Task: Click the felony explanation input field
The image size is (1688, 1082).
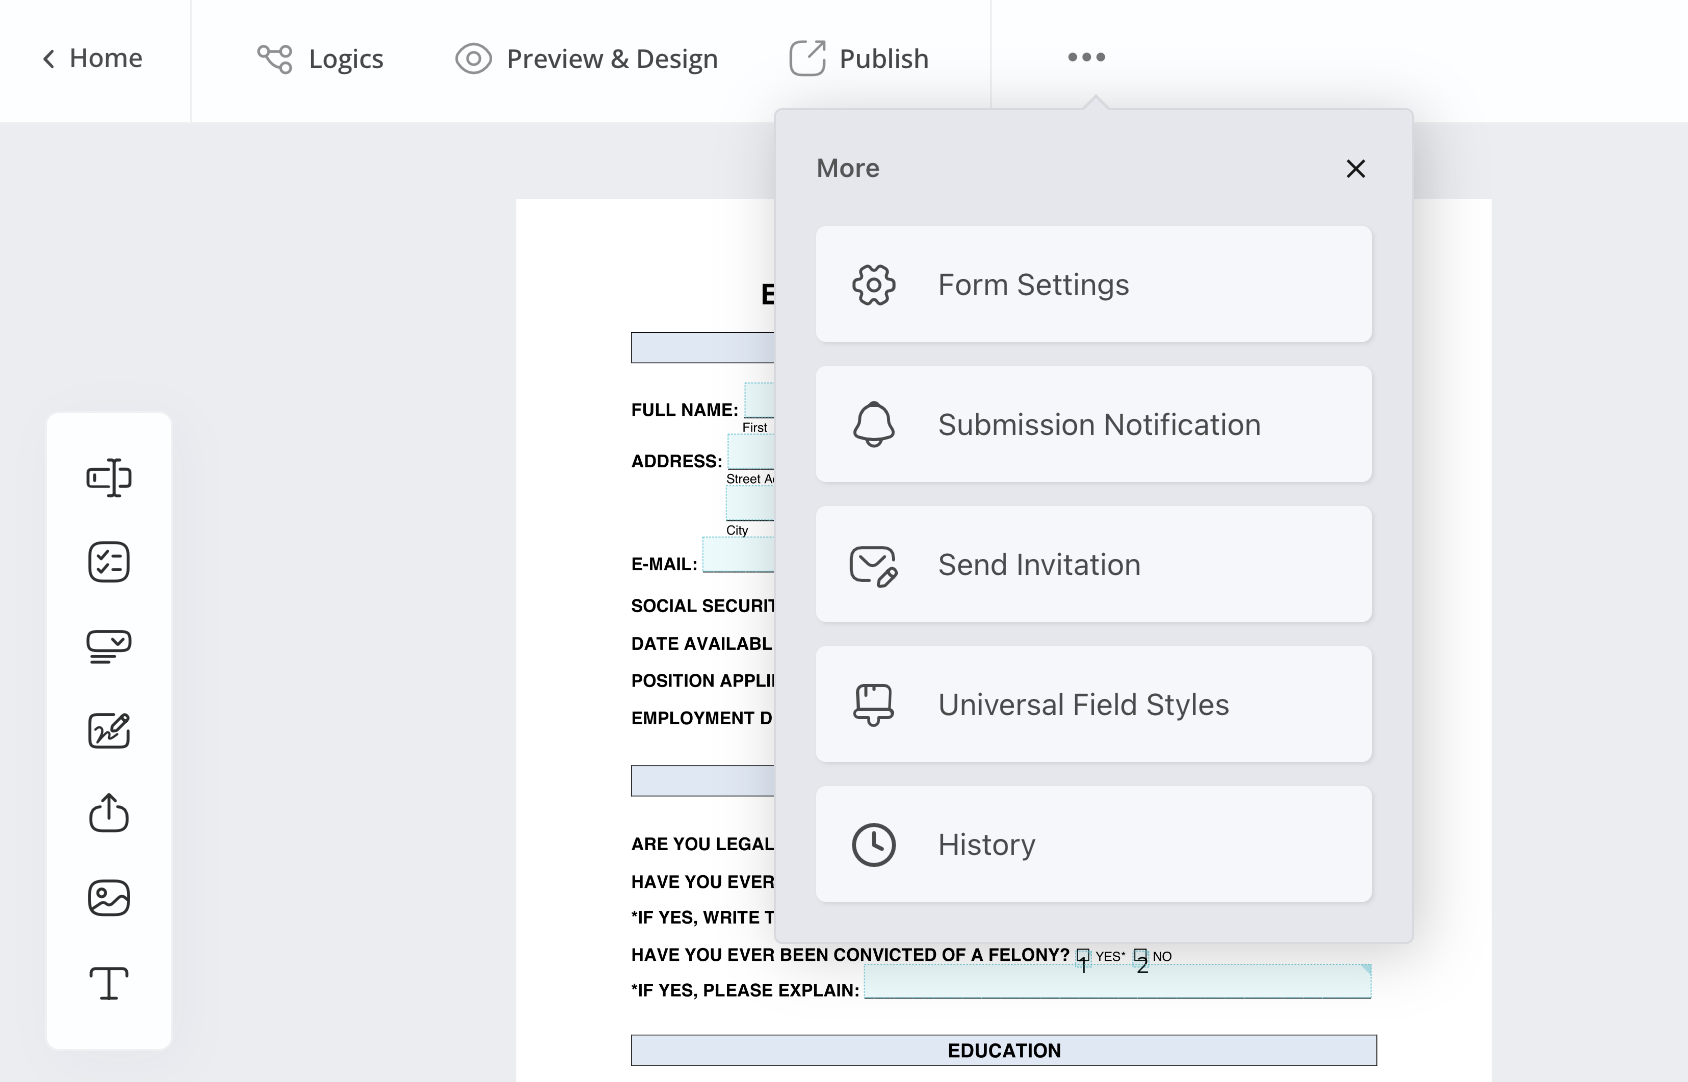Action: [x=1116, y=983]
